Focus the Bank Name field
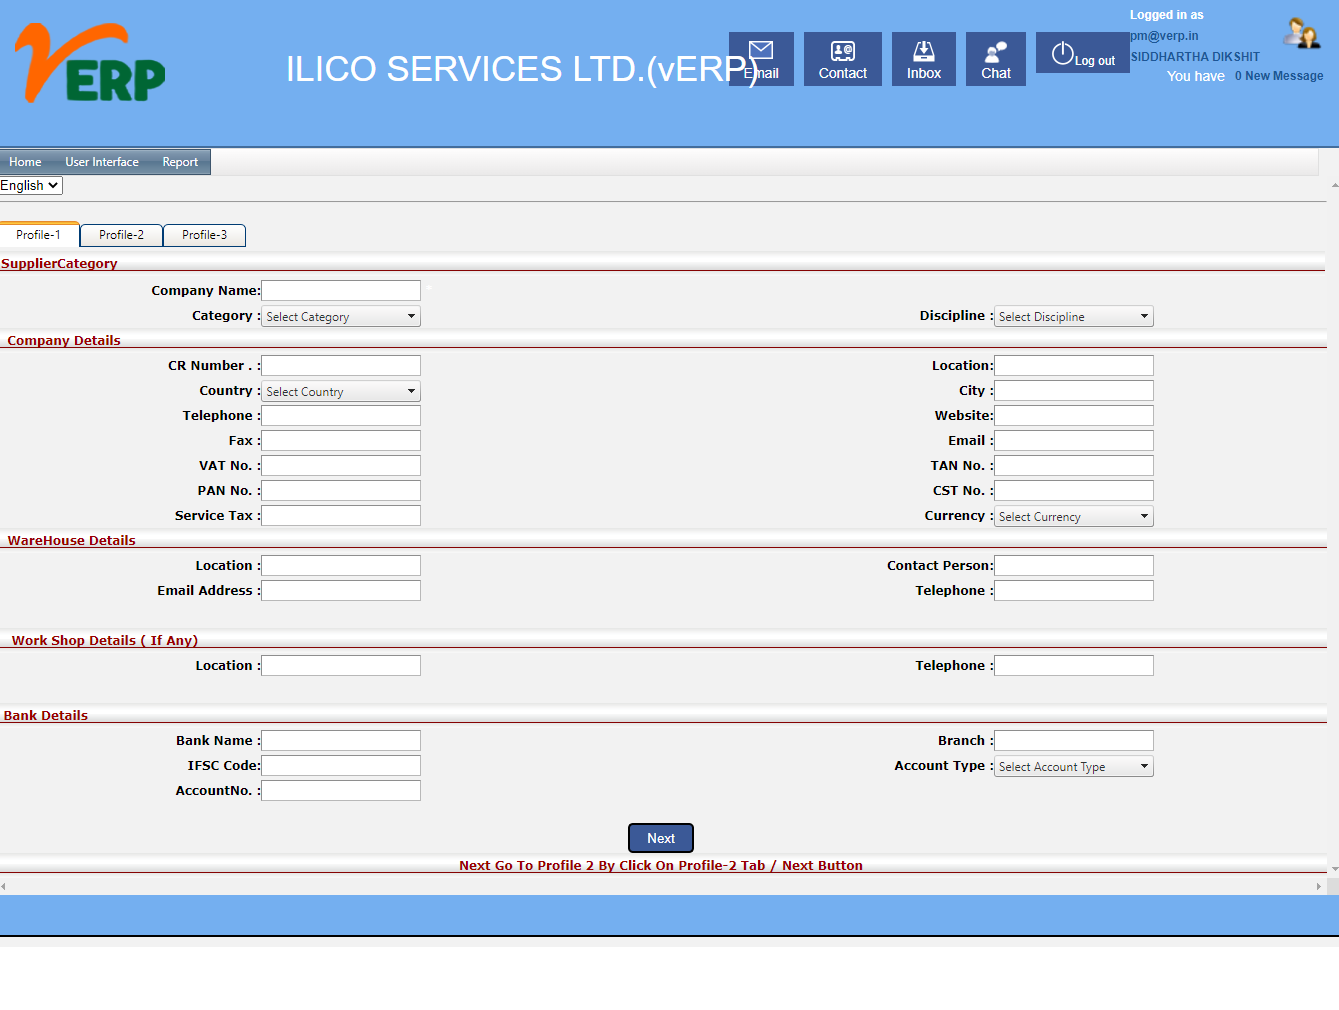1339x1010 pixels. pos(341,741)
